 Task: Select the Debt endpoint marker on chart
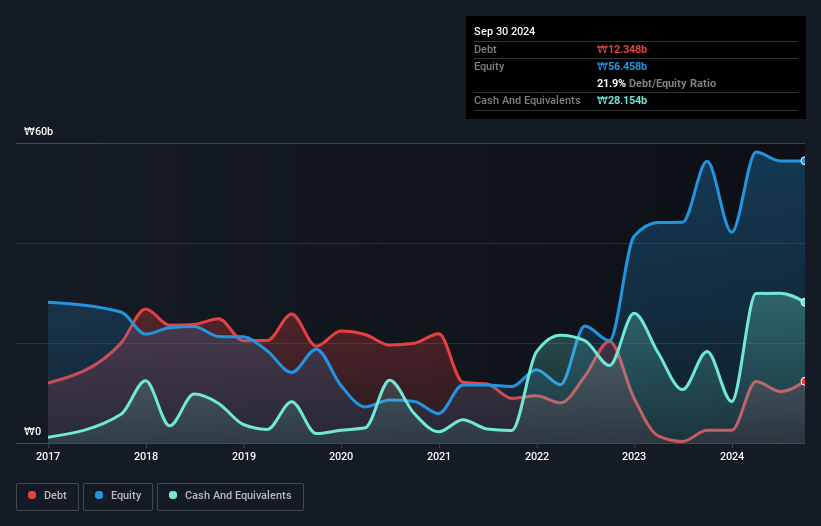pyautogui.click(x=804, y=382)
